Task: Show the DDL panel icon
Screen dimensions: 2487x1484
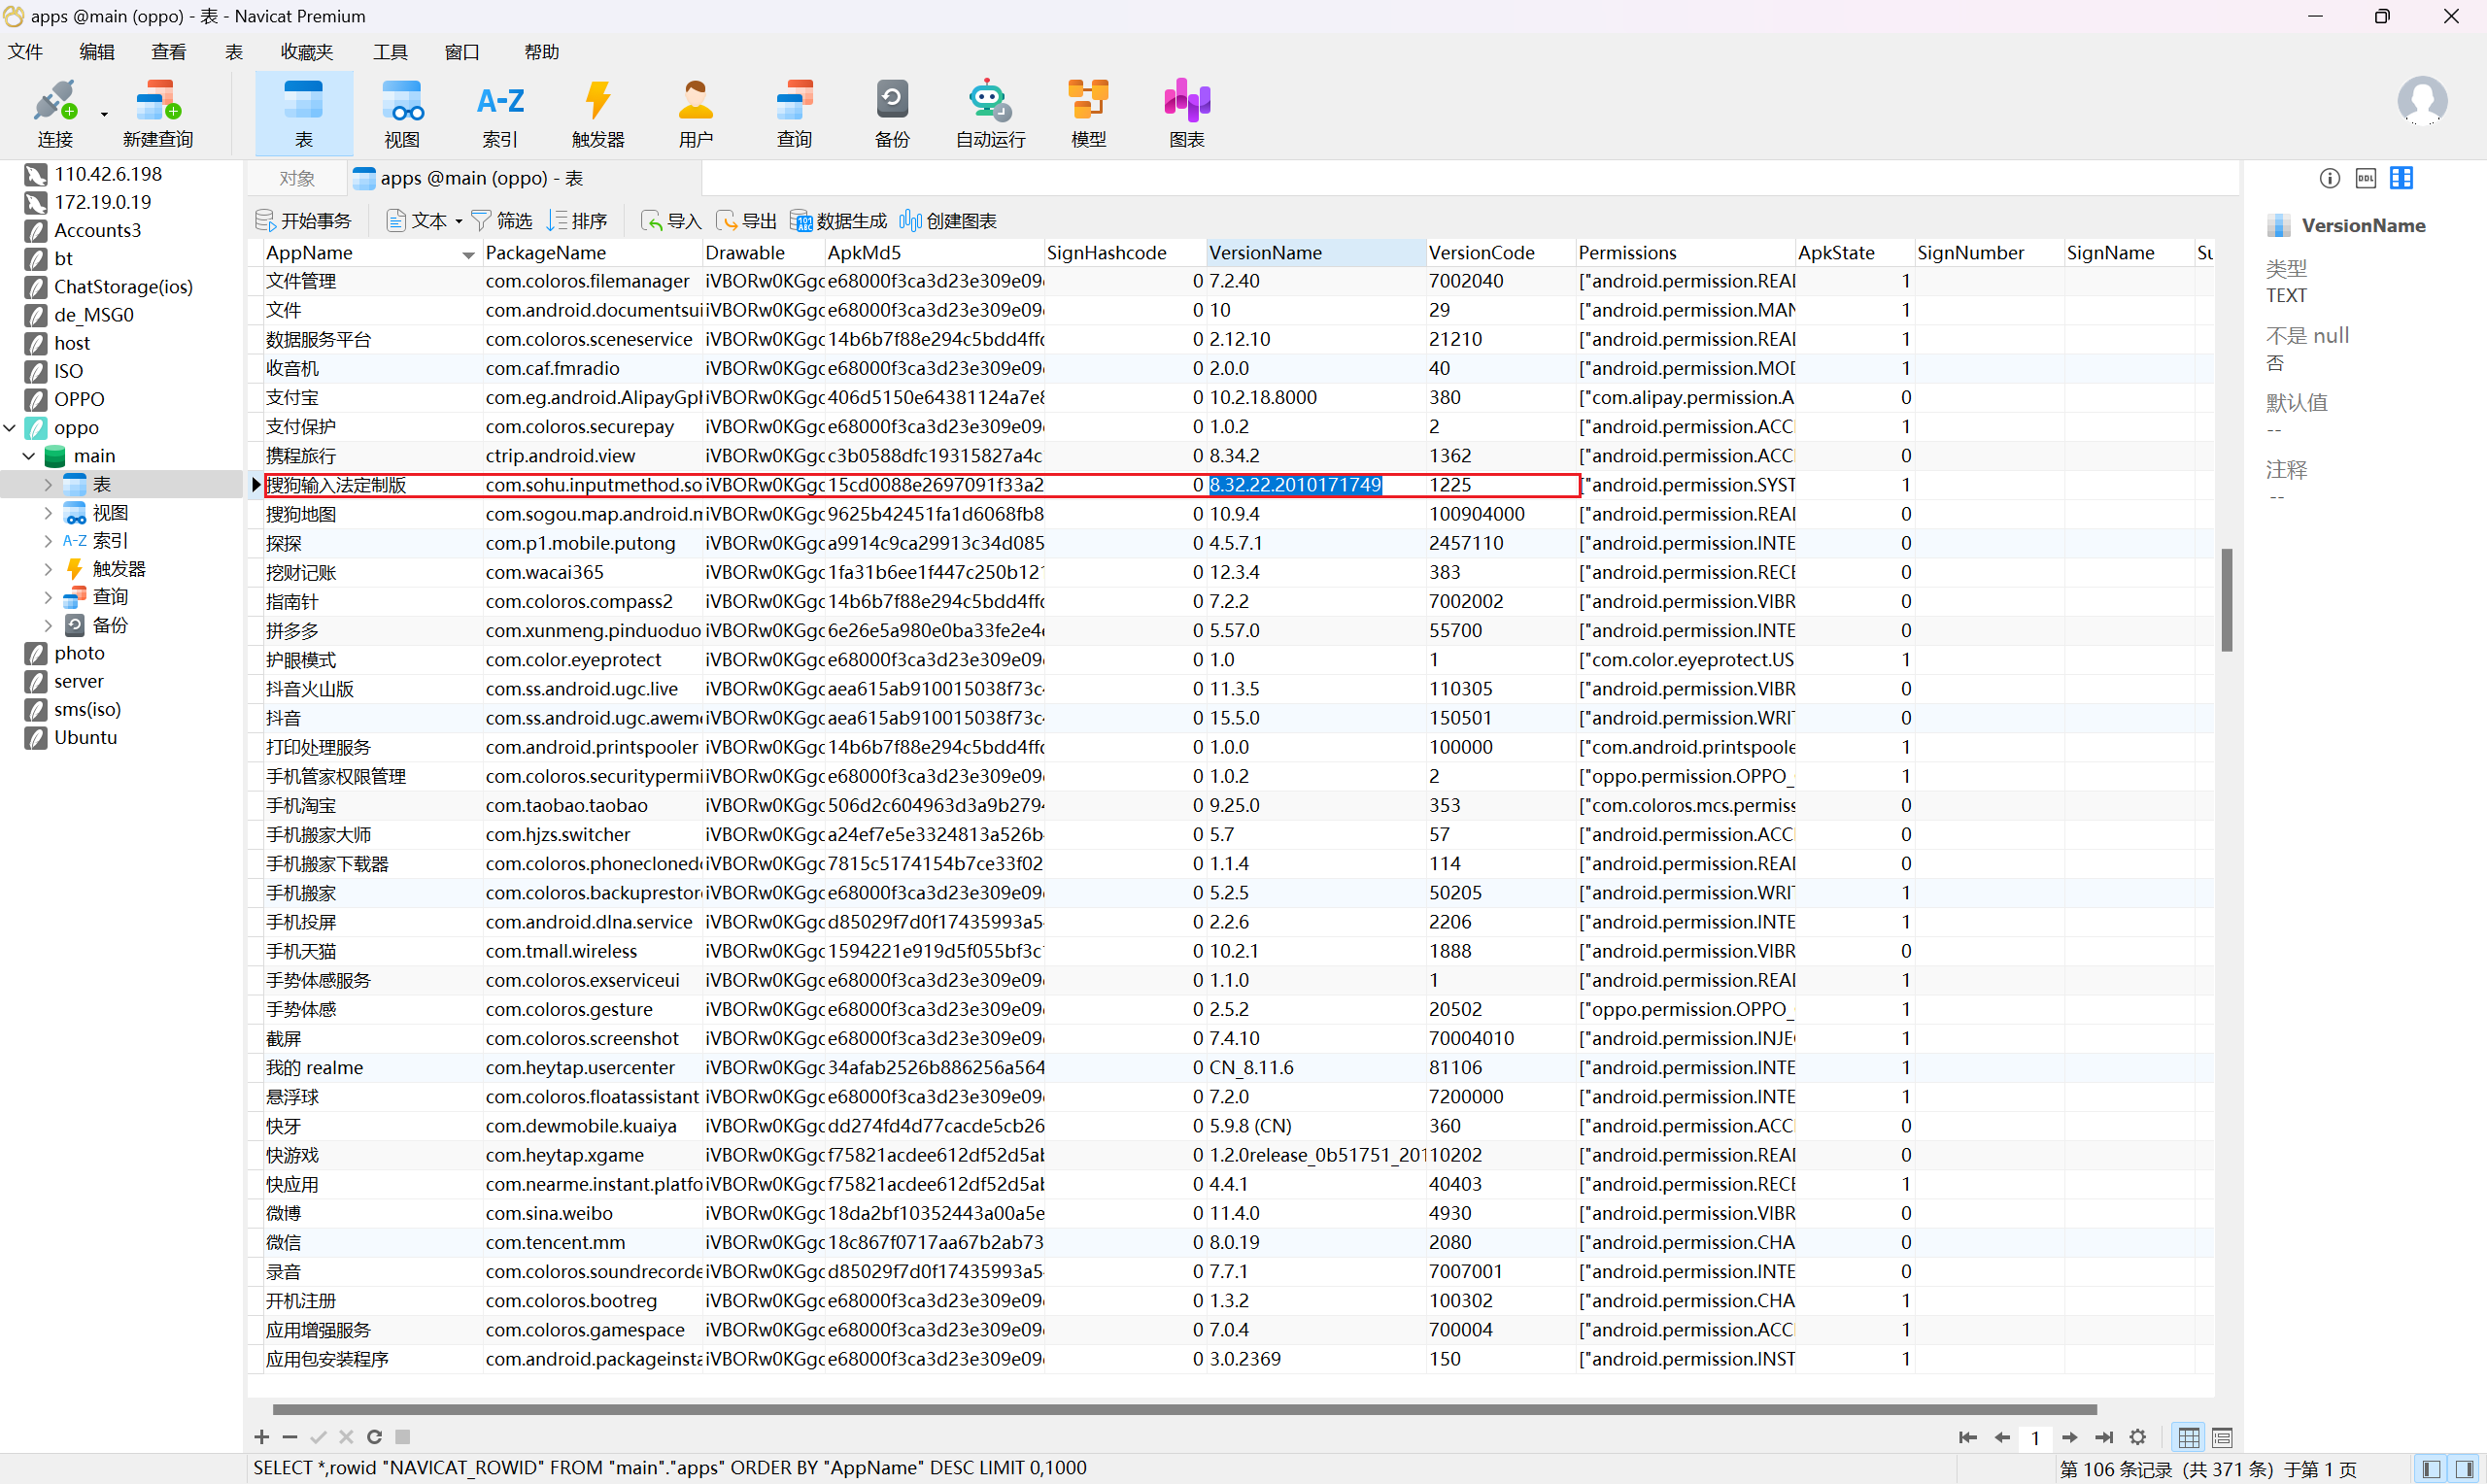Action: 2366,178
